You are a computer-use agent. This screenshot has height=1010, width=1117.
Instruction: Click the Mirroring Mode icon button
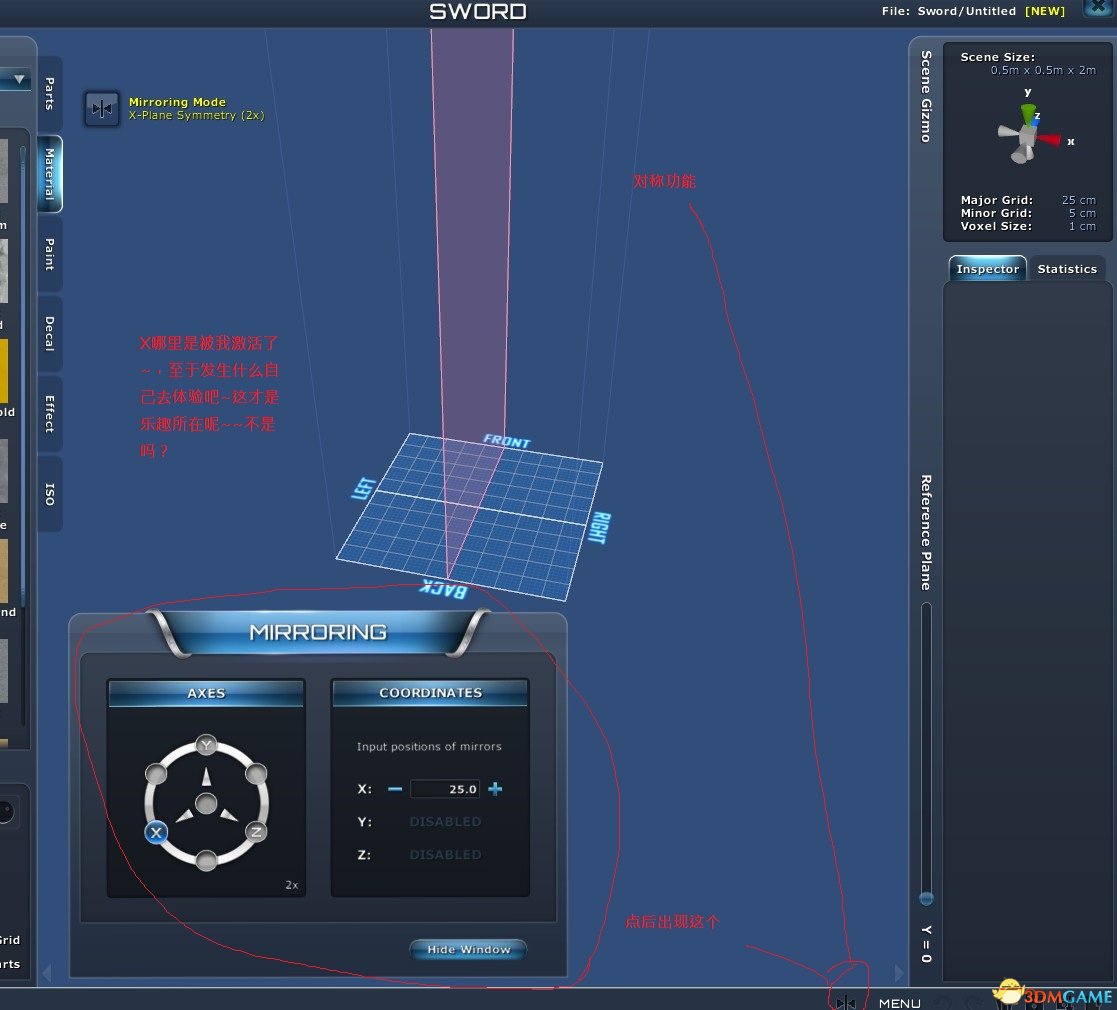coord(102,109)
